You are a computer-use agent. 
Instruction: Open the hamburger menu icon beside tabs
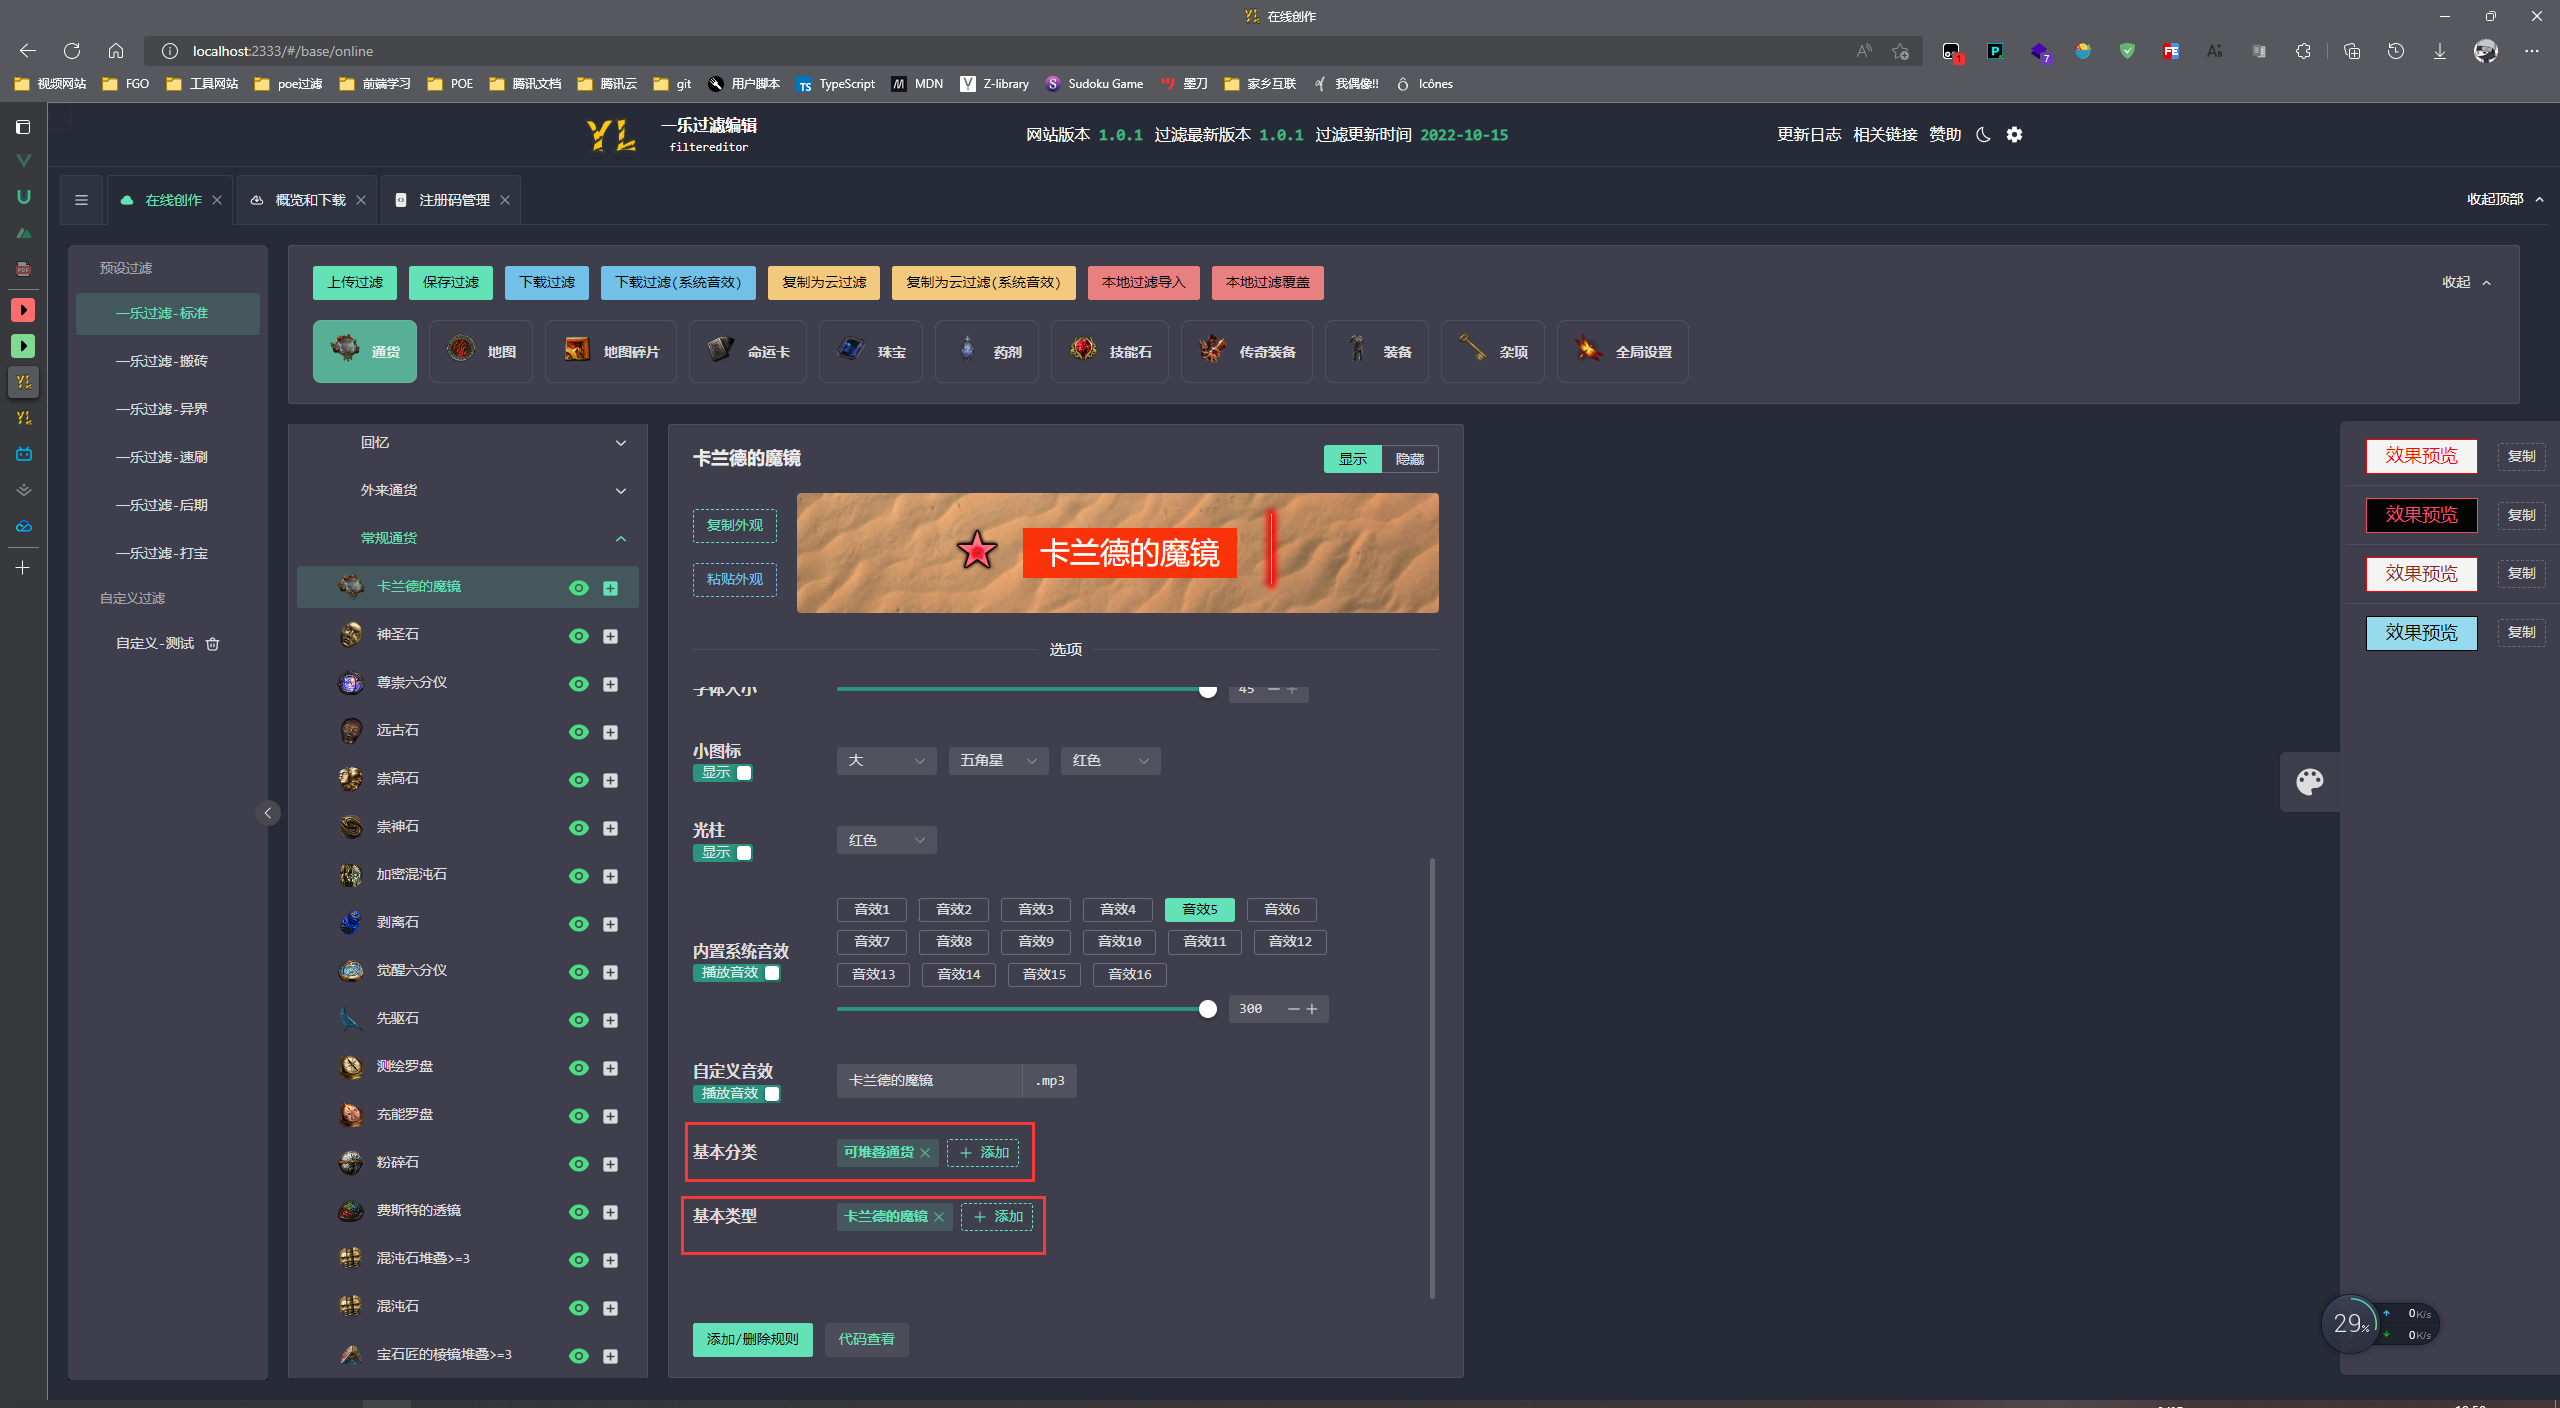pos(82,200)
